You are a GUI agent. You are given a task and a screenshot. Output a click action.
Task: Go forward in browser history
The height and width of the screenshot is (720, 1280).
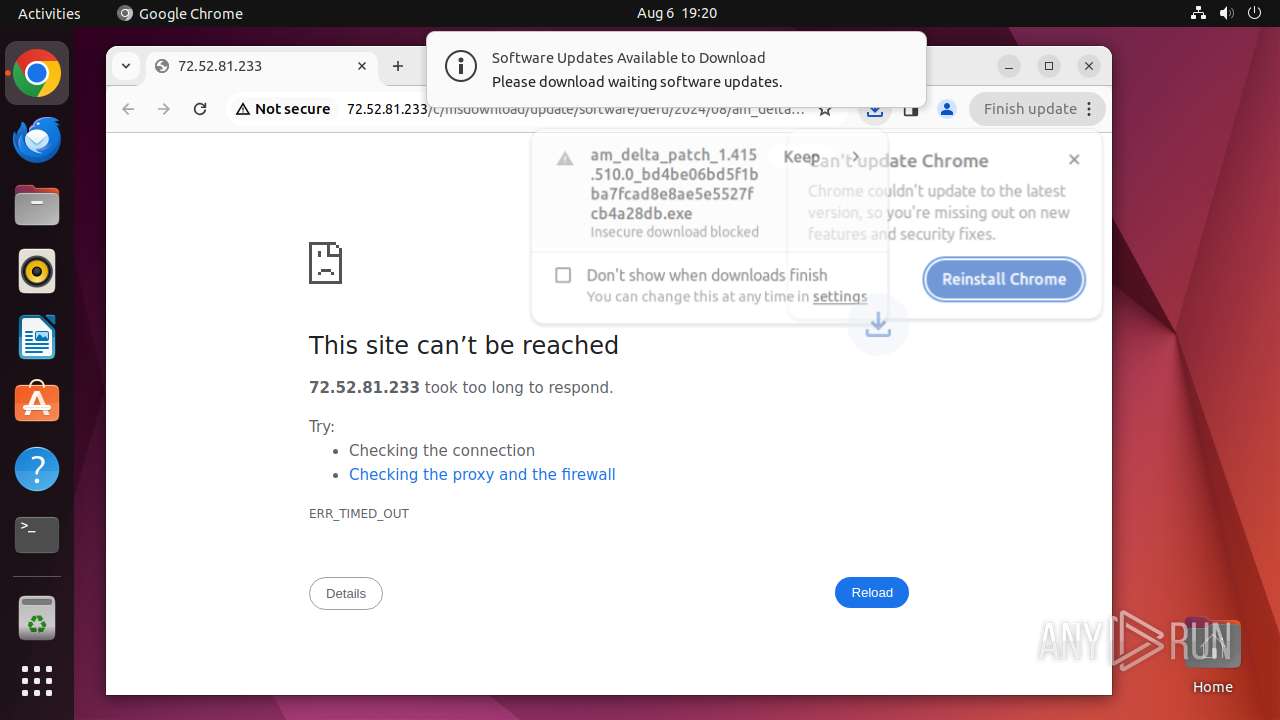click(x=164, y=109)
